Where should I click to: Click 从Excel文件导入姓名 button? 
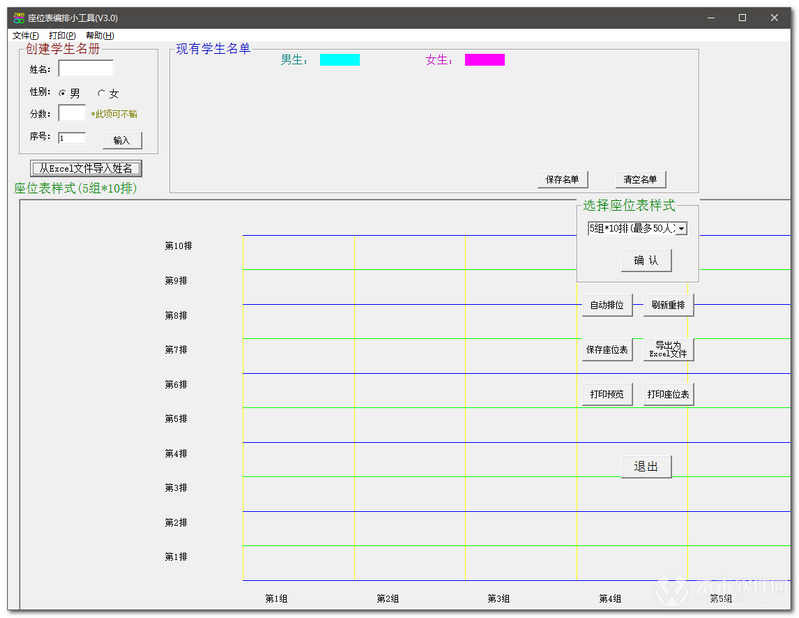point(86,168)
